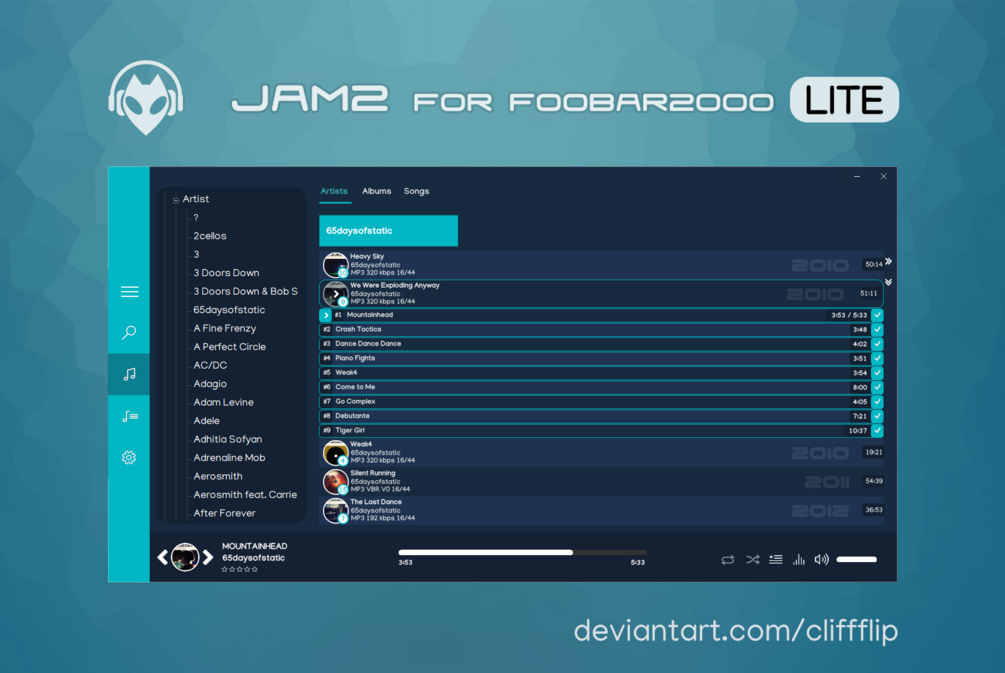This screenshot has height=673, width=1005.
Task: Seek in the track progress bar
Action: point(522,552)
